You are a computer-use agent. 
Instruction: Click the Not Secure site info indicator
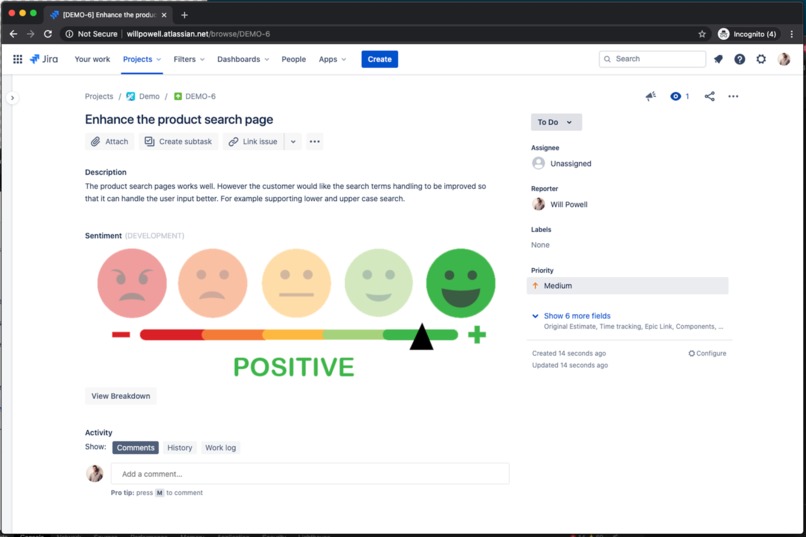click(91, 34)
